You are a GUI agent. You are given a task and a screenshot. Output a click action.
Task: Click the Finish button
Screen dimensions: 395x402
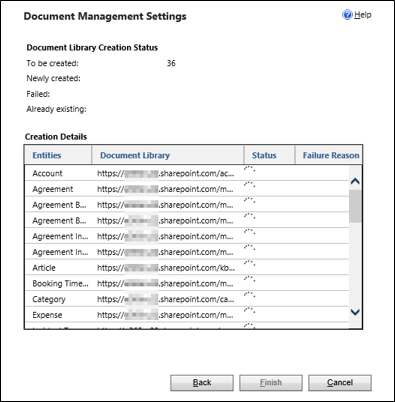[x=271, y=383]
